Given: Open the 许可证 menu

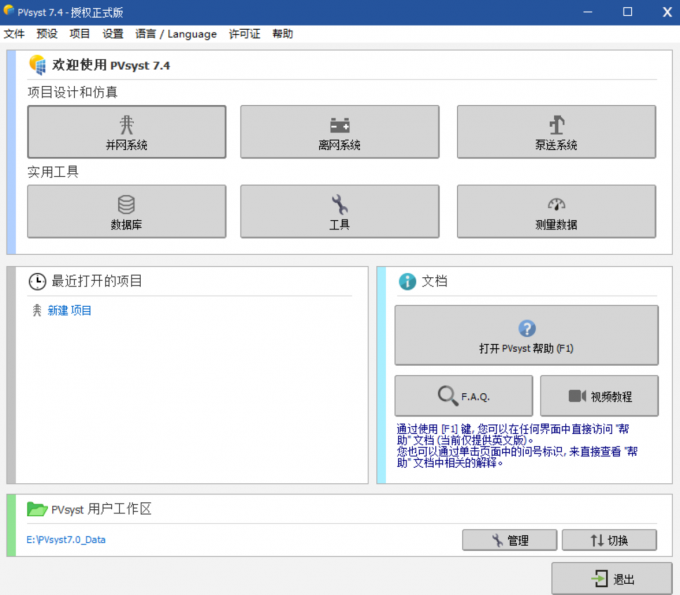Looking at the screenshot, I should [245, 34].
